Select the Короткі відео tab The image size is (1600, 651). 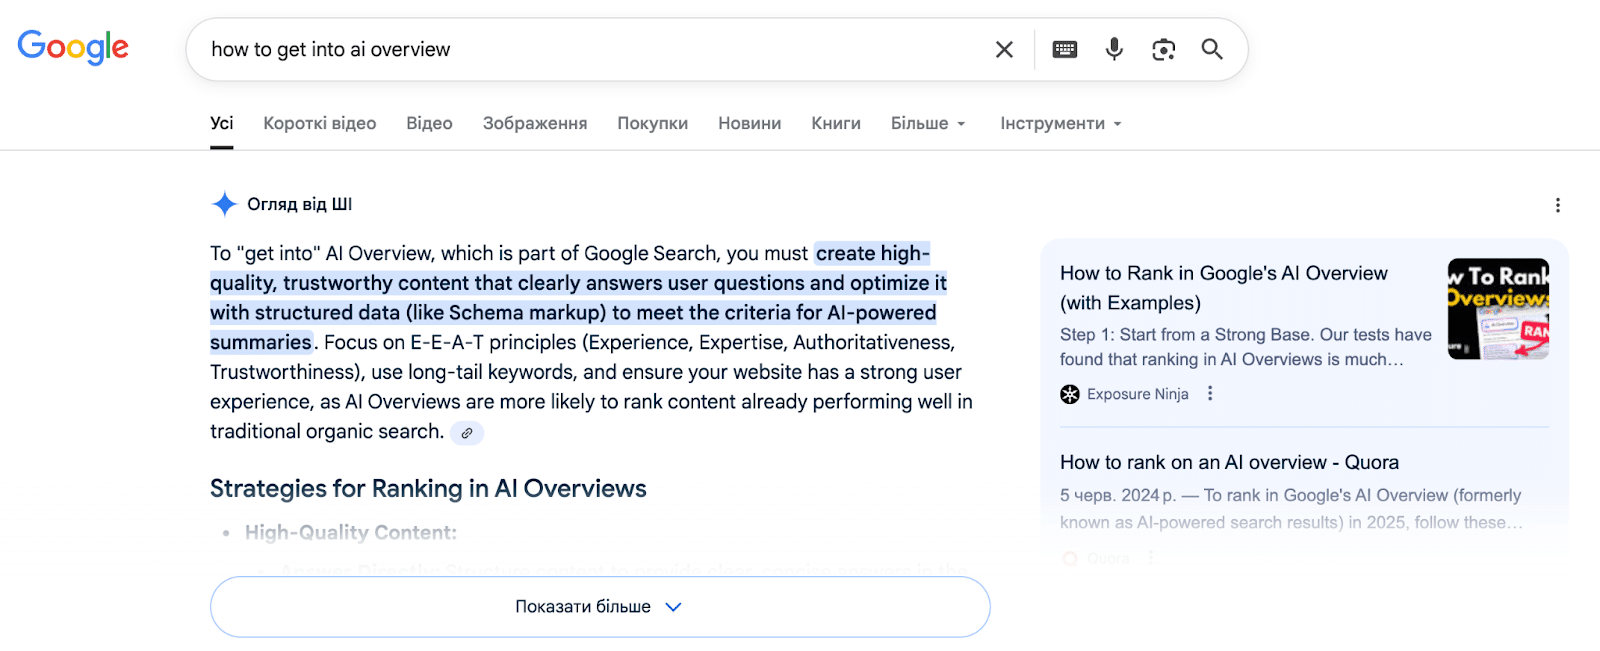(x=319, y=124)
